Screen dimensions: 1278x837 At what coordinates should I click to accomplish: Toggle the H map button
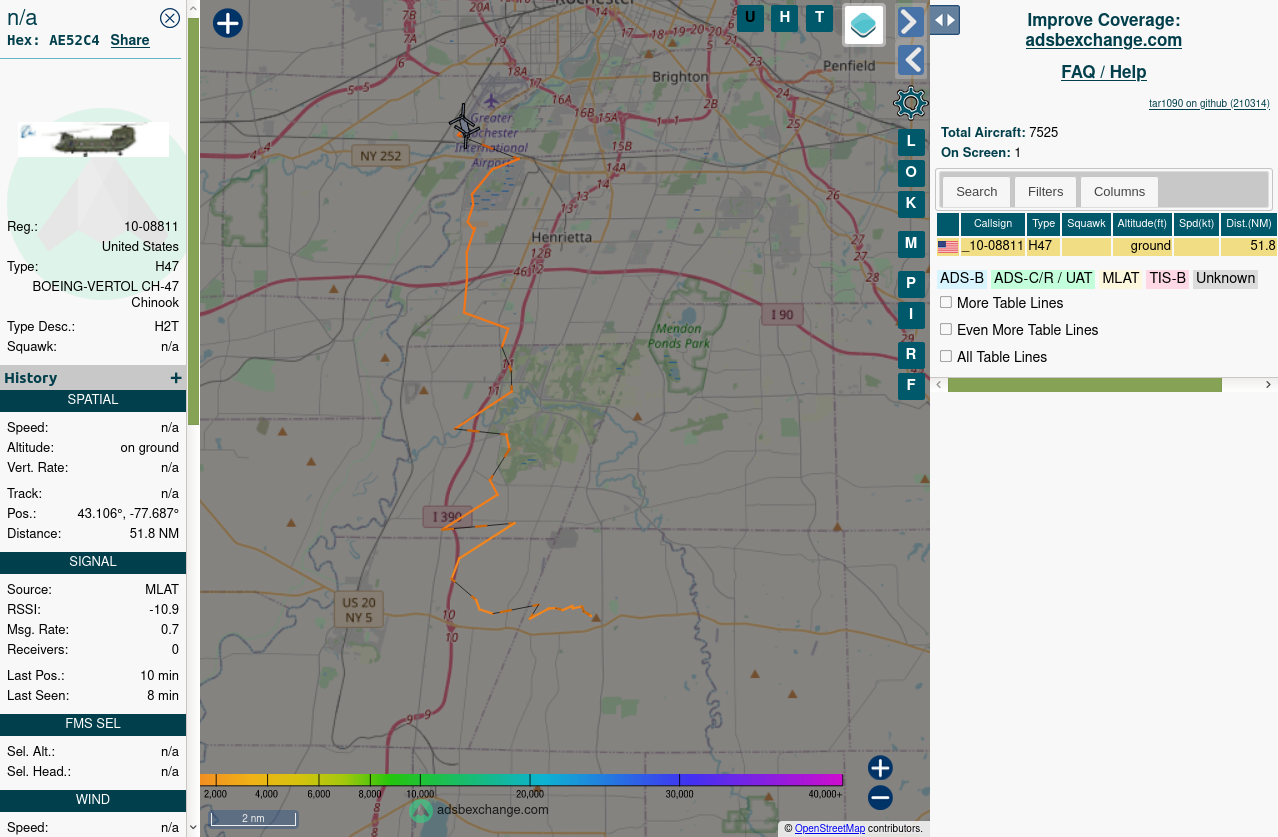785,17
